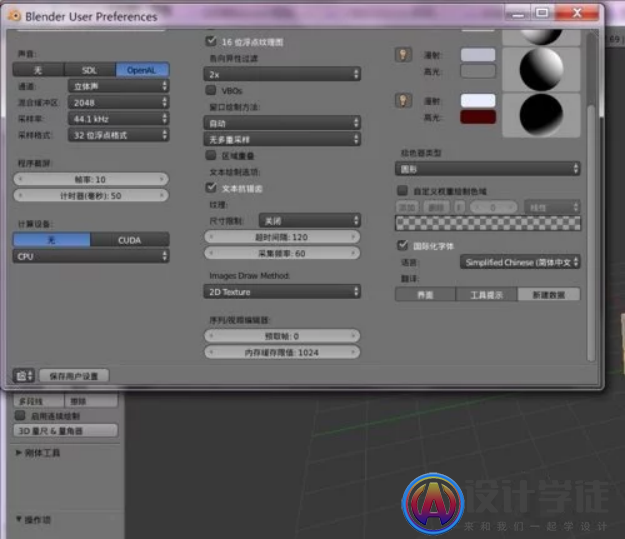The image size is (625, 539).
Task: Select SDL as the sound device
Action: coord(90,70)
